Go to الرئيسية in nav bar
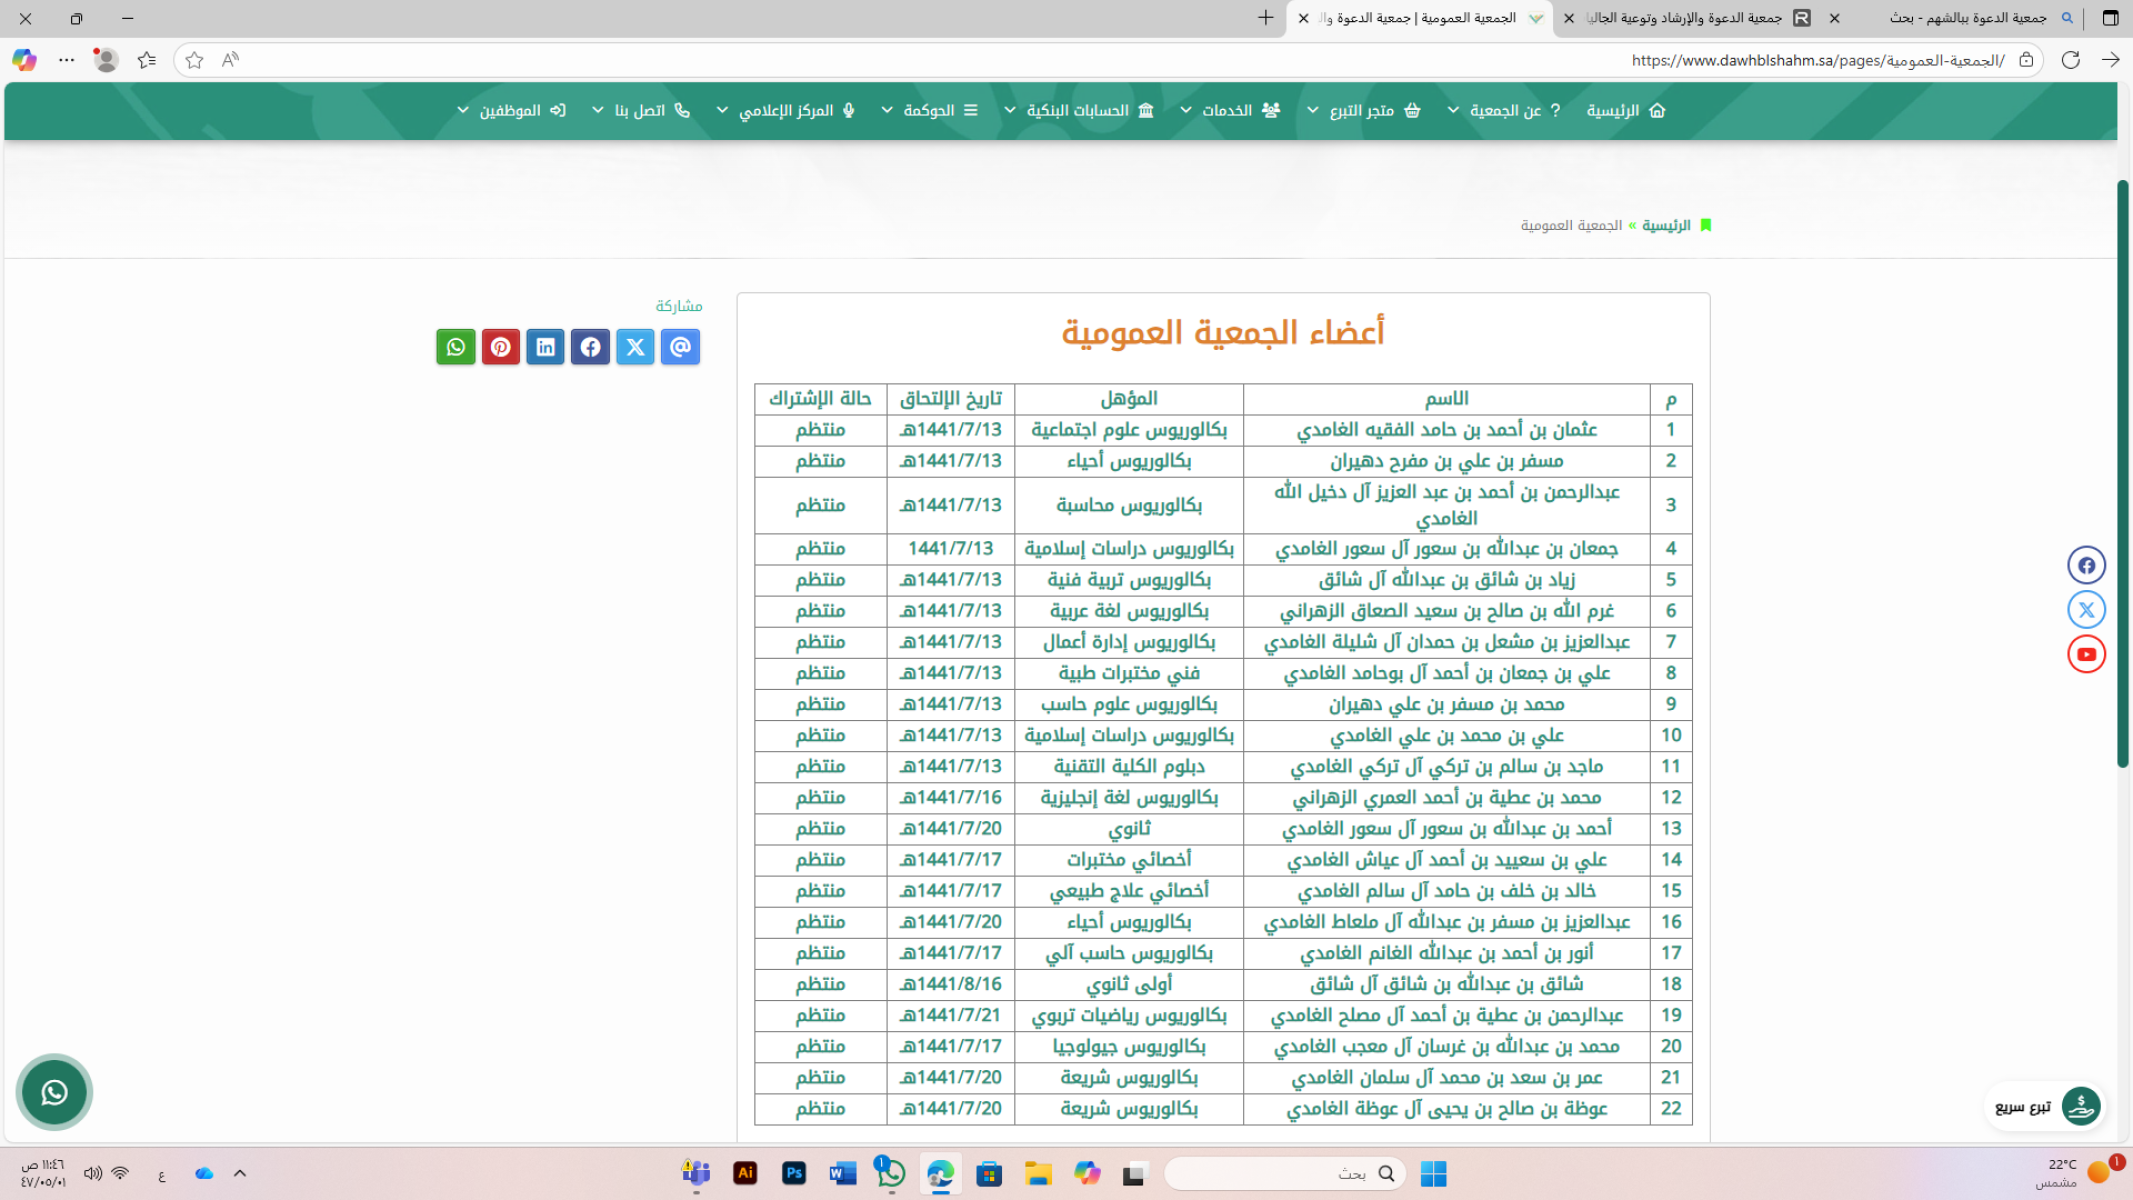The image size is (2133, 1200). pyautogui.click(x=1625, y=110)
